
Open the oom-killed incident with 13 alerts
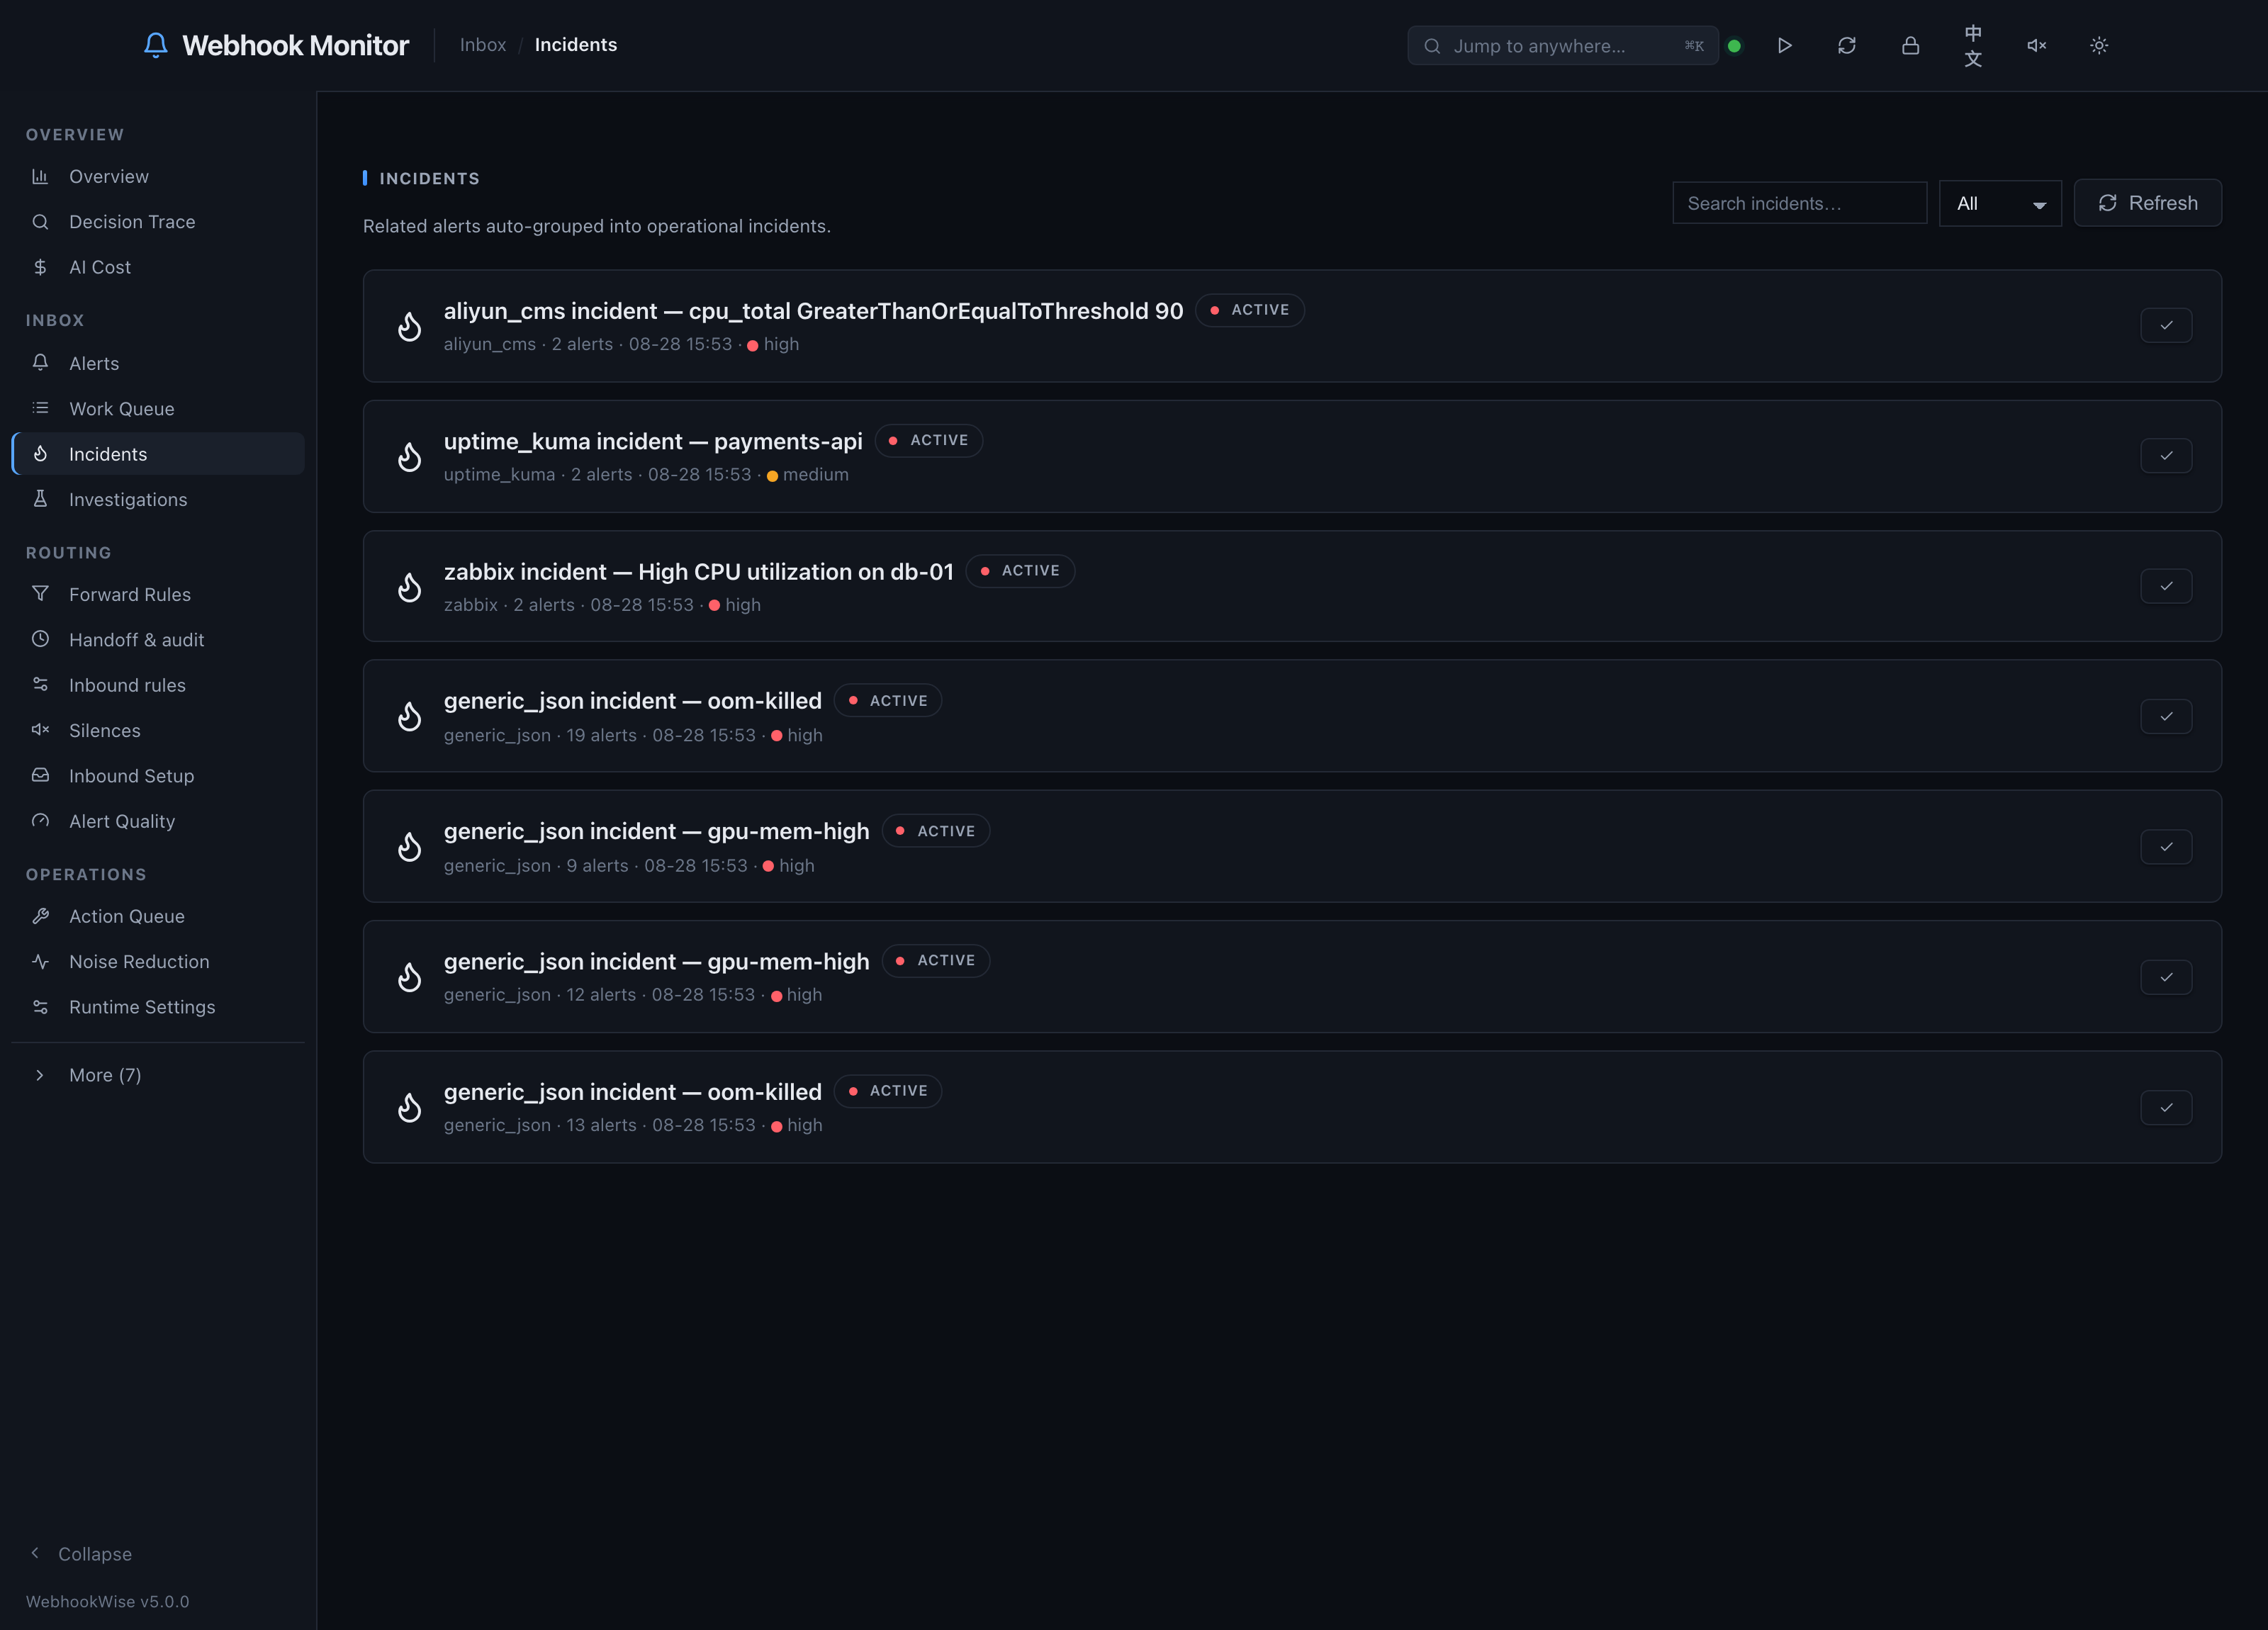click(1292, 1107)
